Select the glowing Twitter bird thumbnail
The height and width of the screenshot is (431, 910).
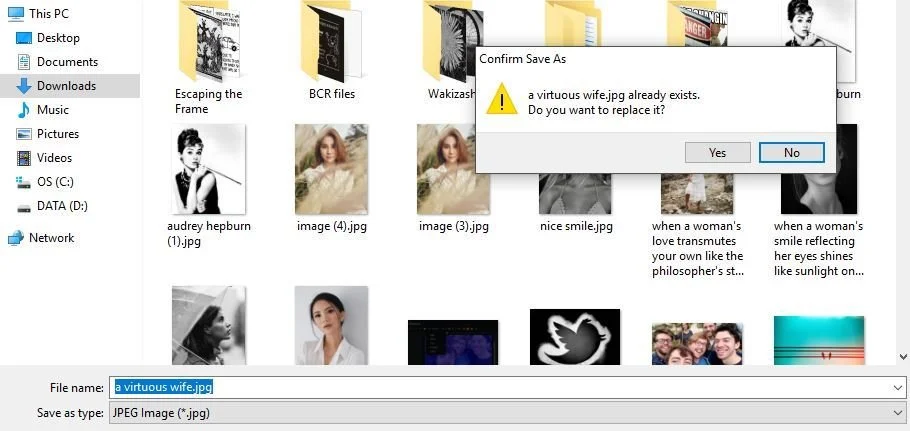[575, 337]
